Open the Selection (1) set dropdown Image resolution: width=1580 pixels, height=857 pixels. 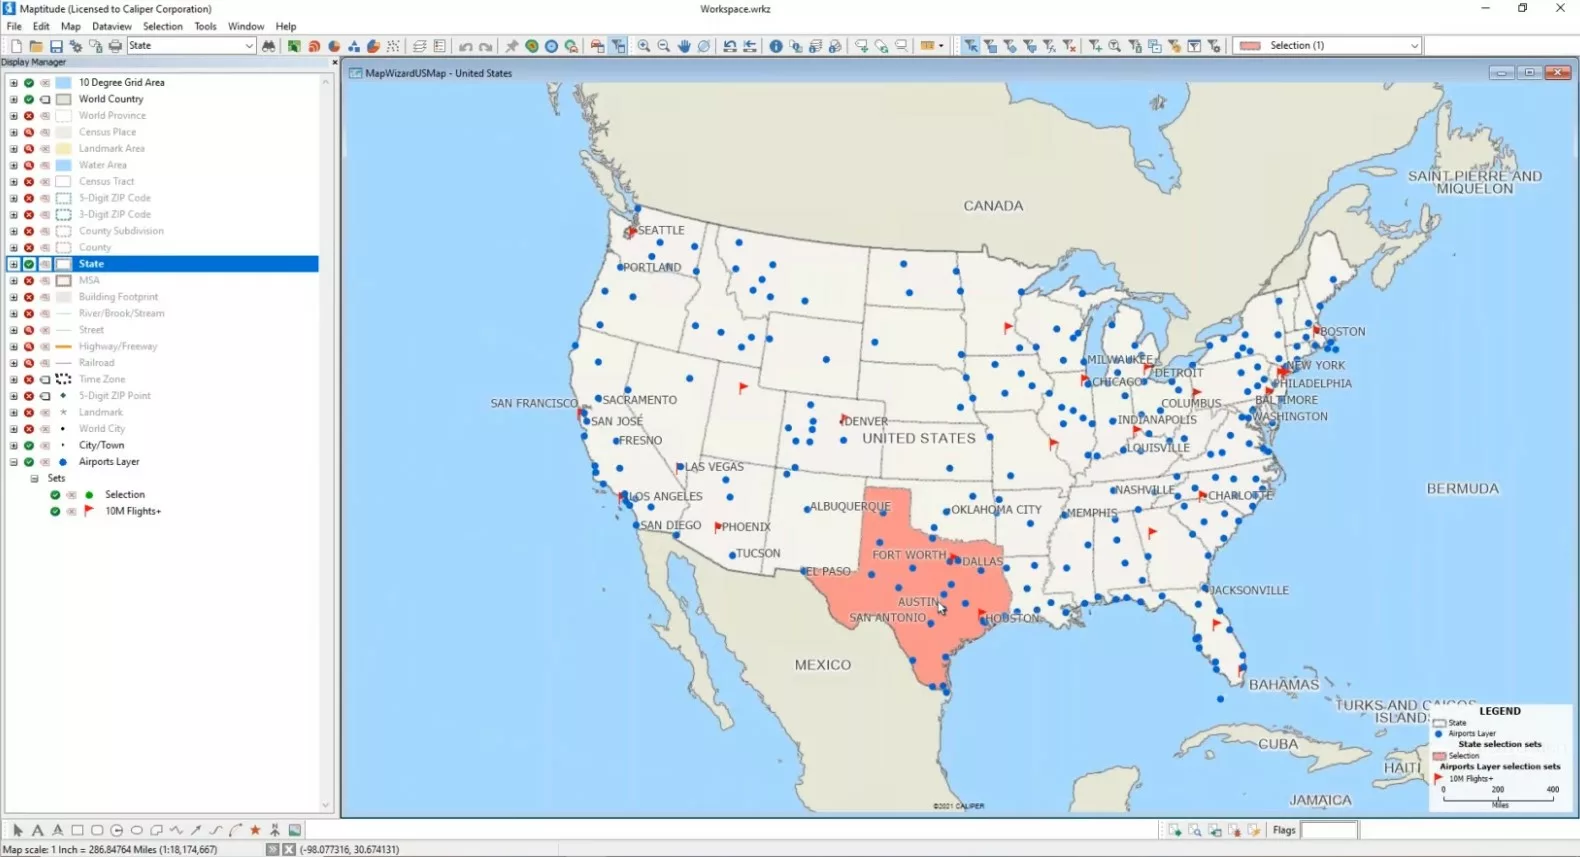(x=1414, y=46)
